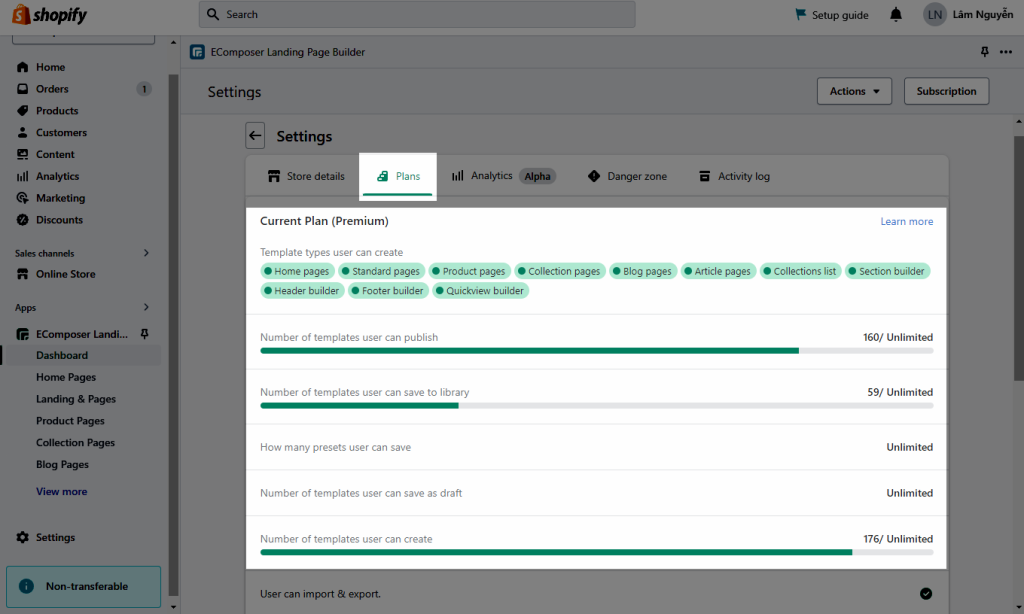Click the Content icon in sidebar

point(23,154)
